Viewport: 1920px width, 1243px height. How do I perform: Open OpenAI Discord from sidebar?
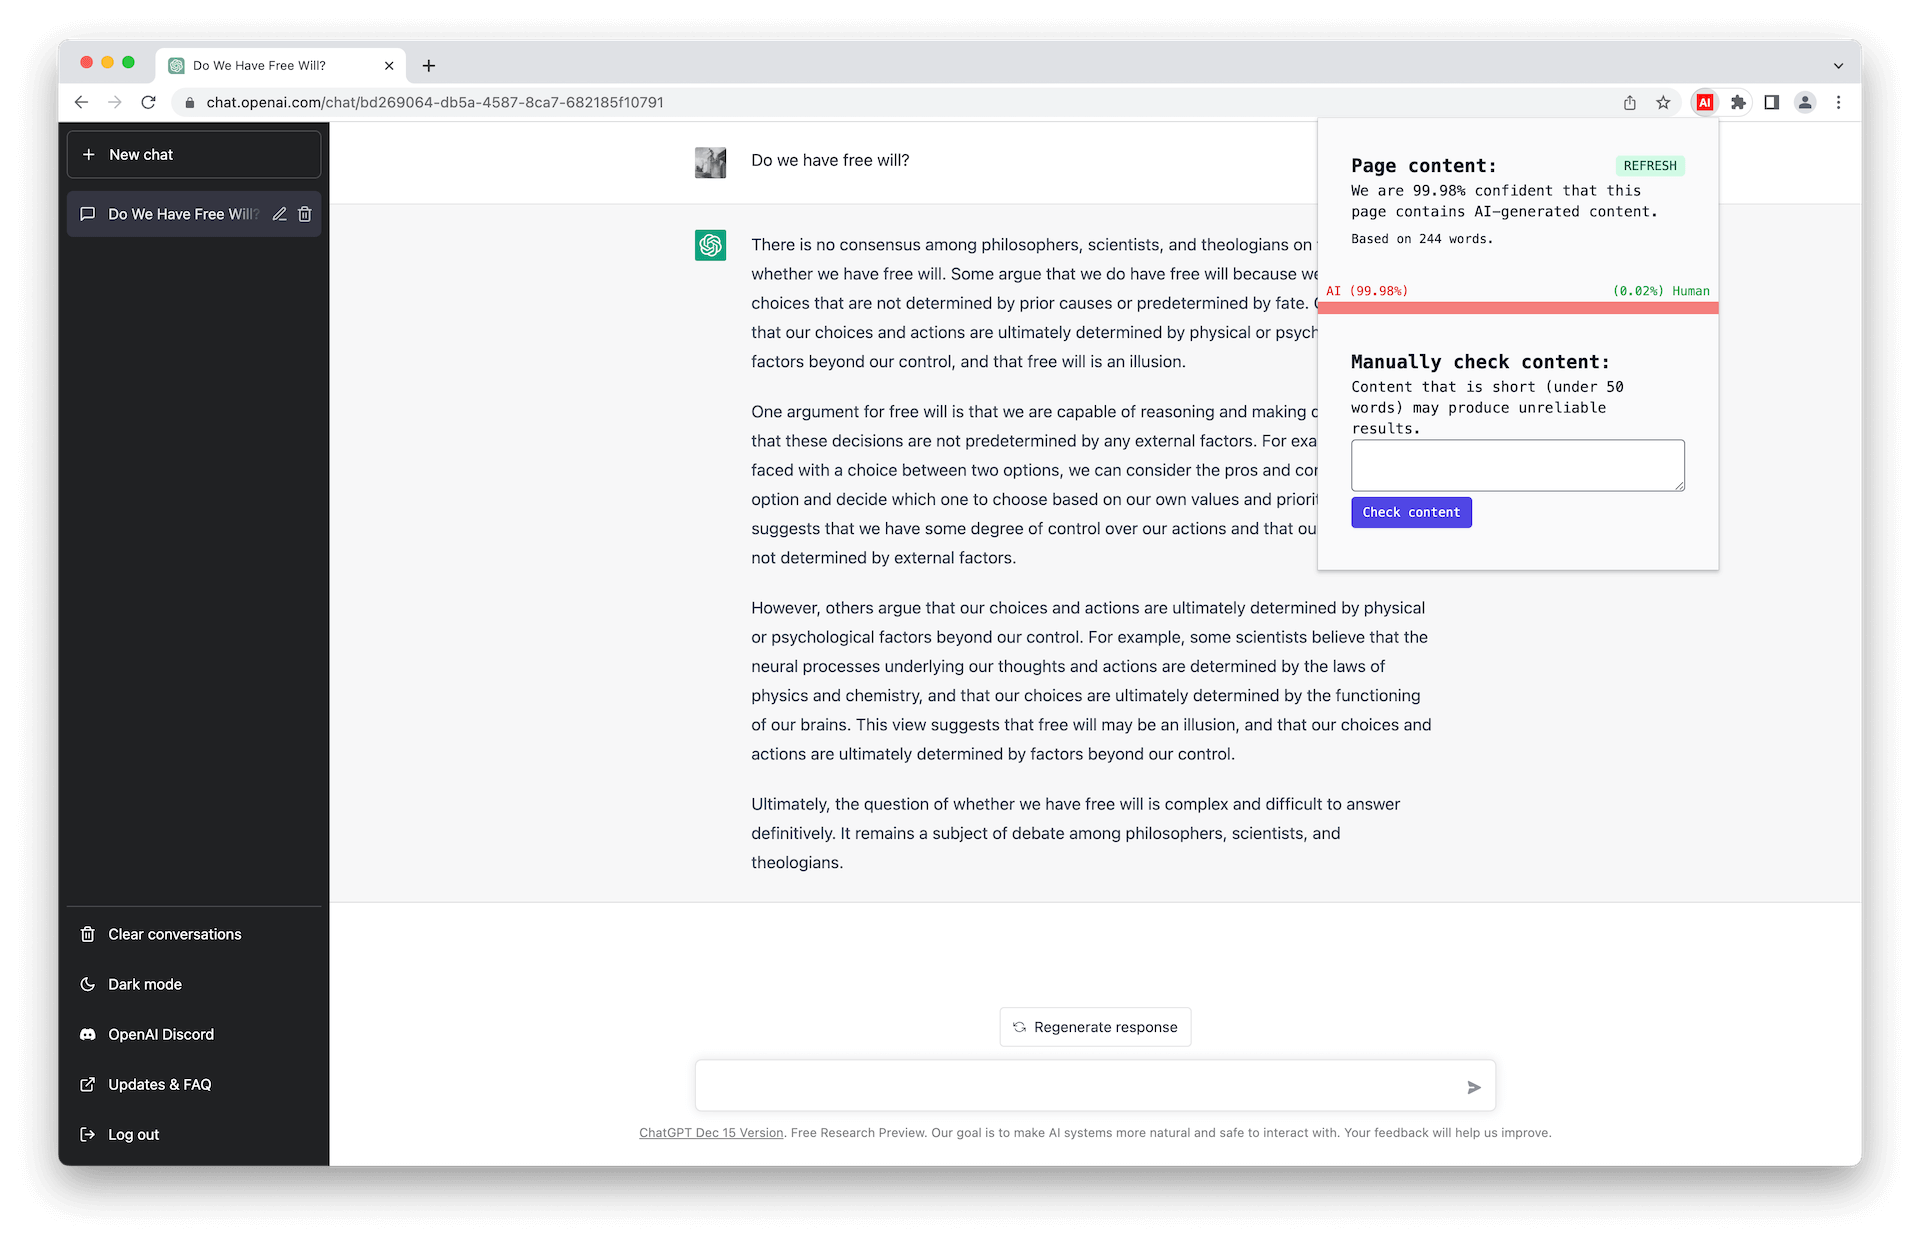coord(161,1033)
